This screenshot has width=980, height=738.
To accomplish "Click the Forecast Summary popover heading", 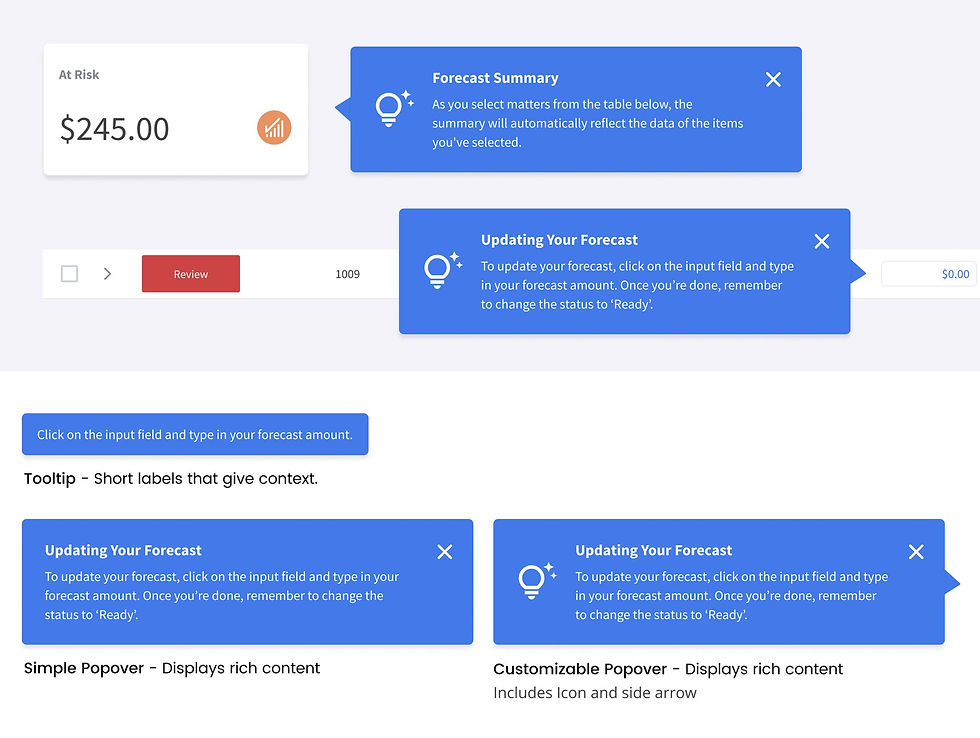I will [x=495, y=78].
